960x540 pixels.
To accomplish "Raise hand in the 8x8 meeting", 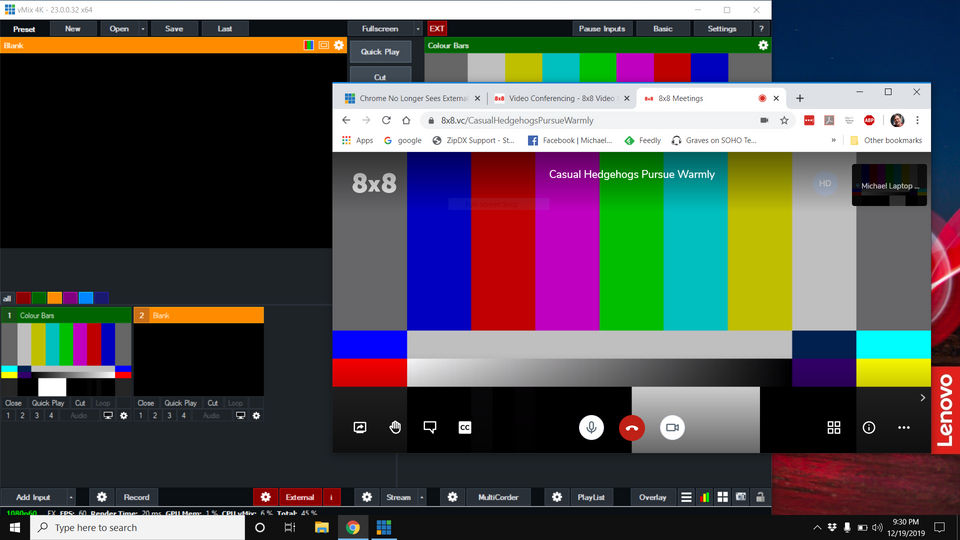I will point(395,427).
